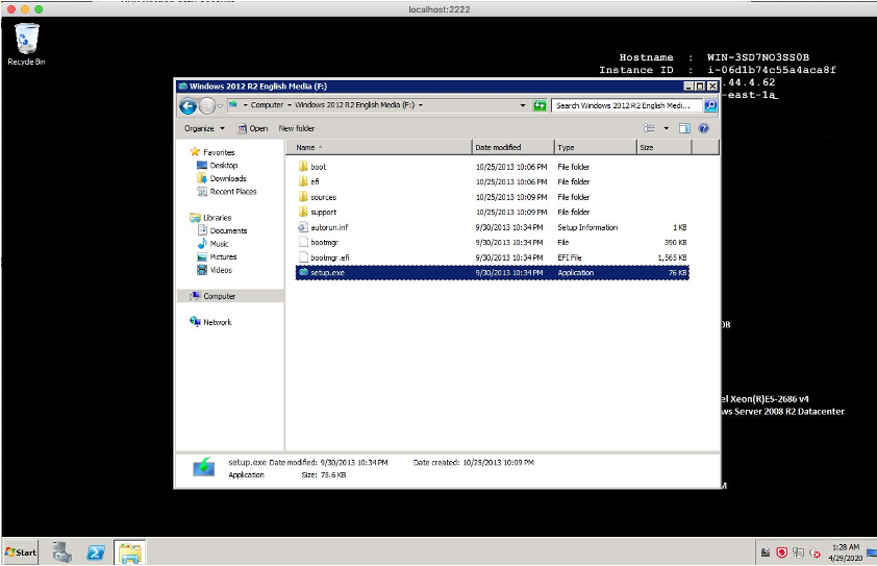This screenshot has width=877, height=566.
Task: Click the Setup Information type cell
Action: (x=587, y=227)
